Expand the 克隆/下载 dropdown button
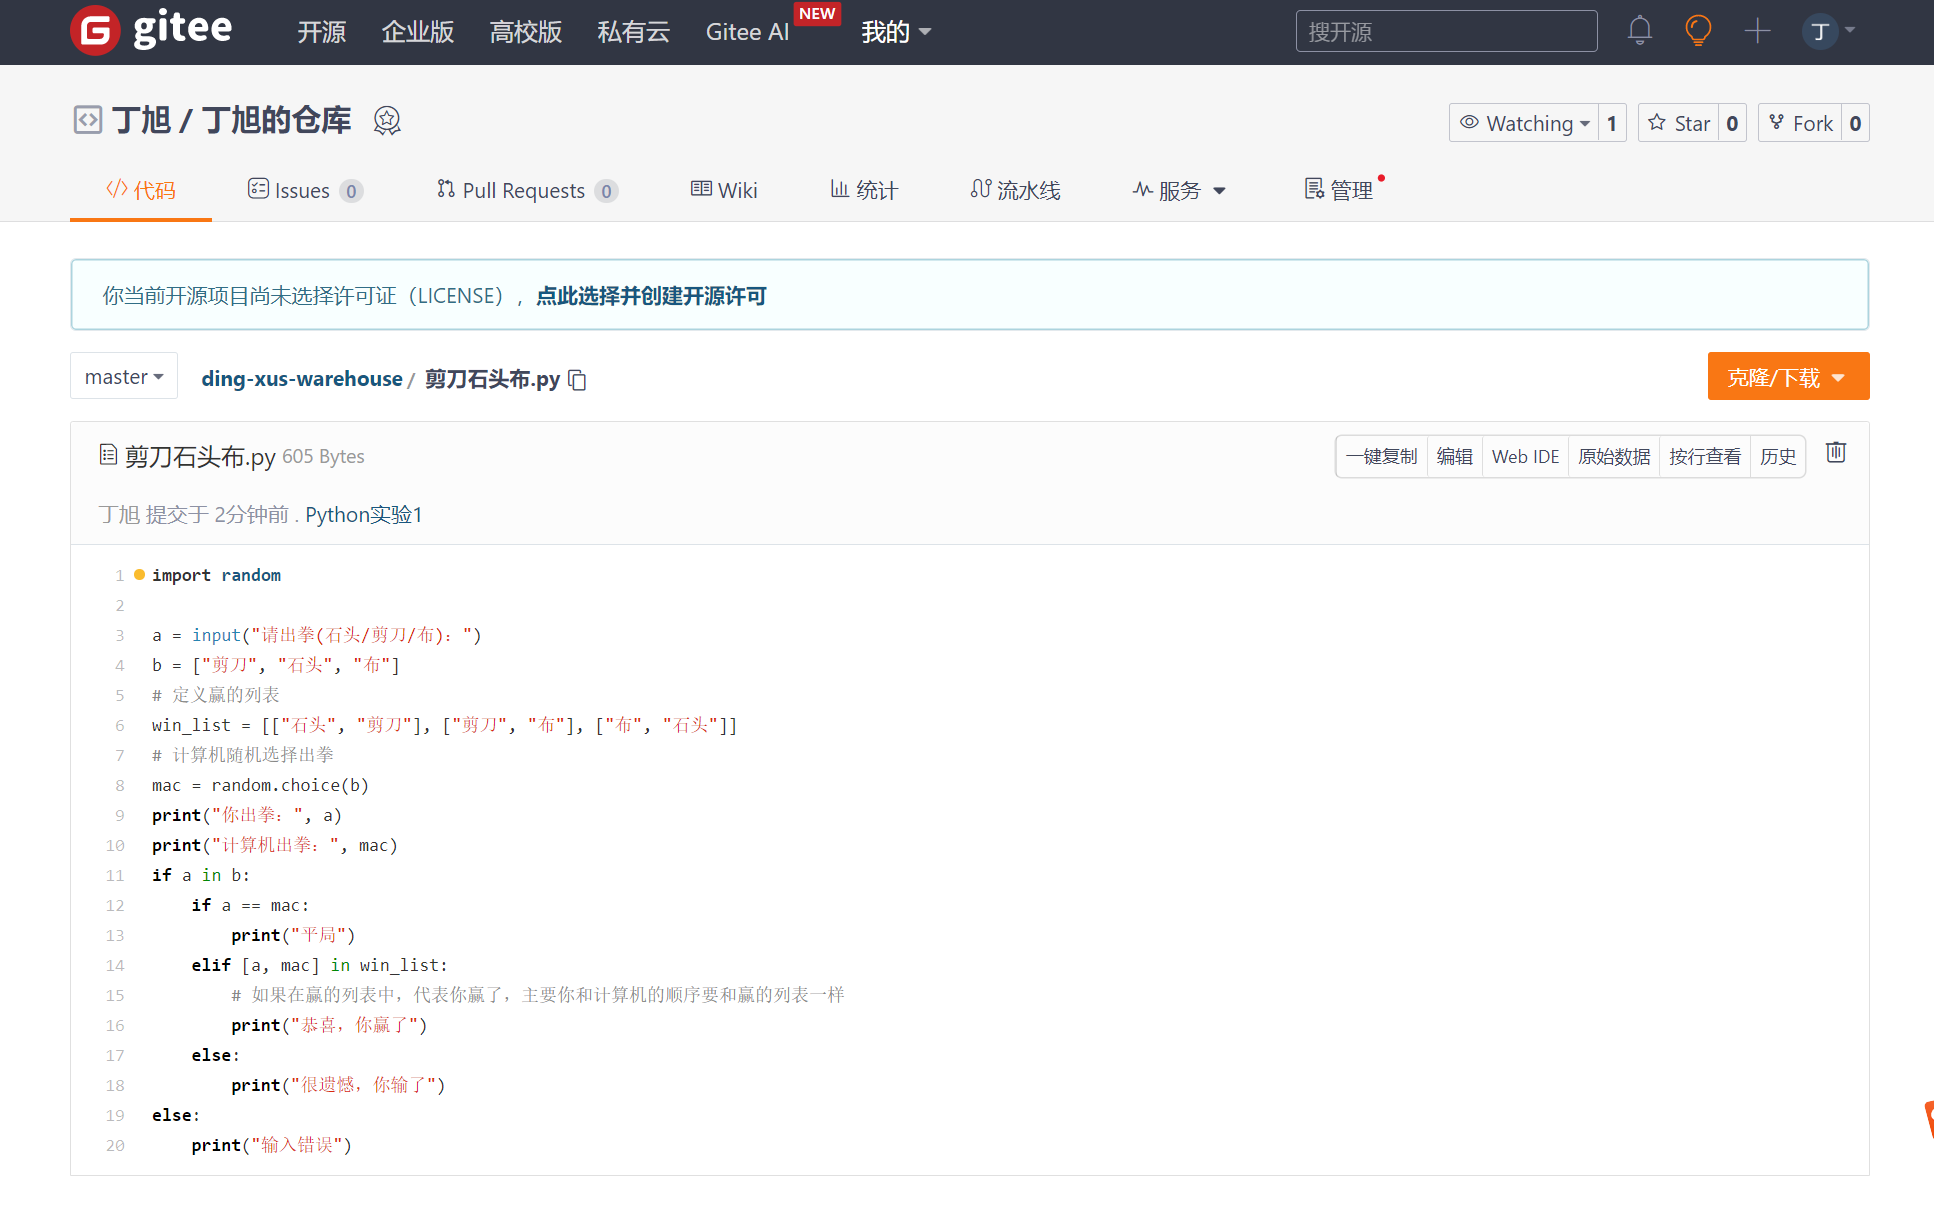 coord(1787,377)
